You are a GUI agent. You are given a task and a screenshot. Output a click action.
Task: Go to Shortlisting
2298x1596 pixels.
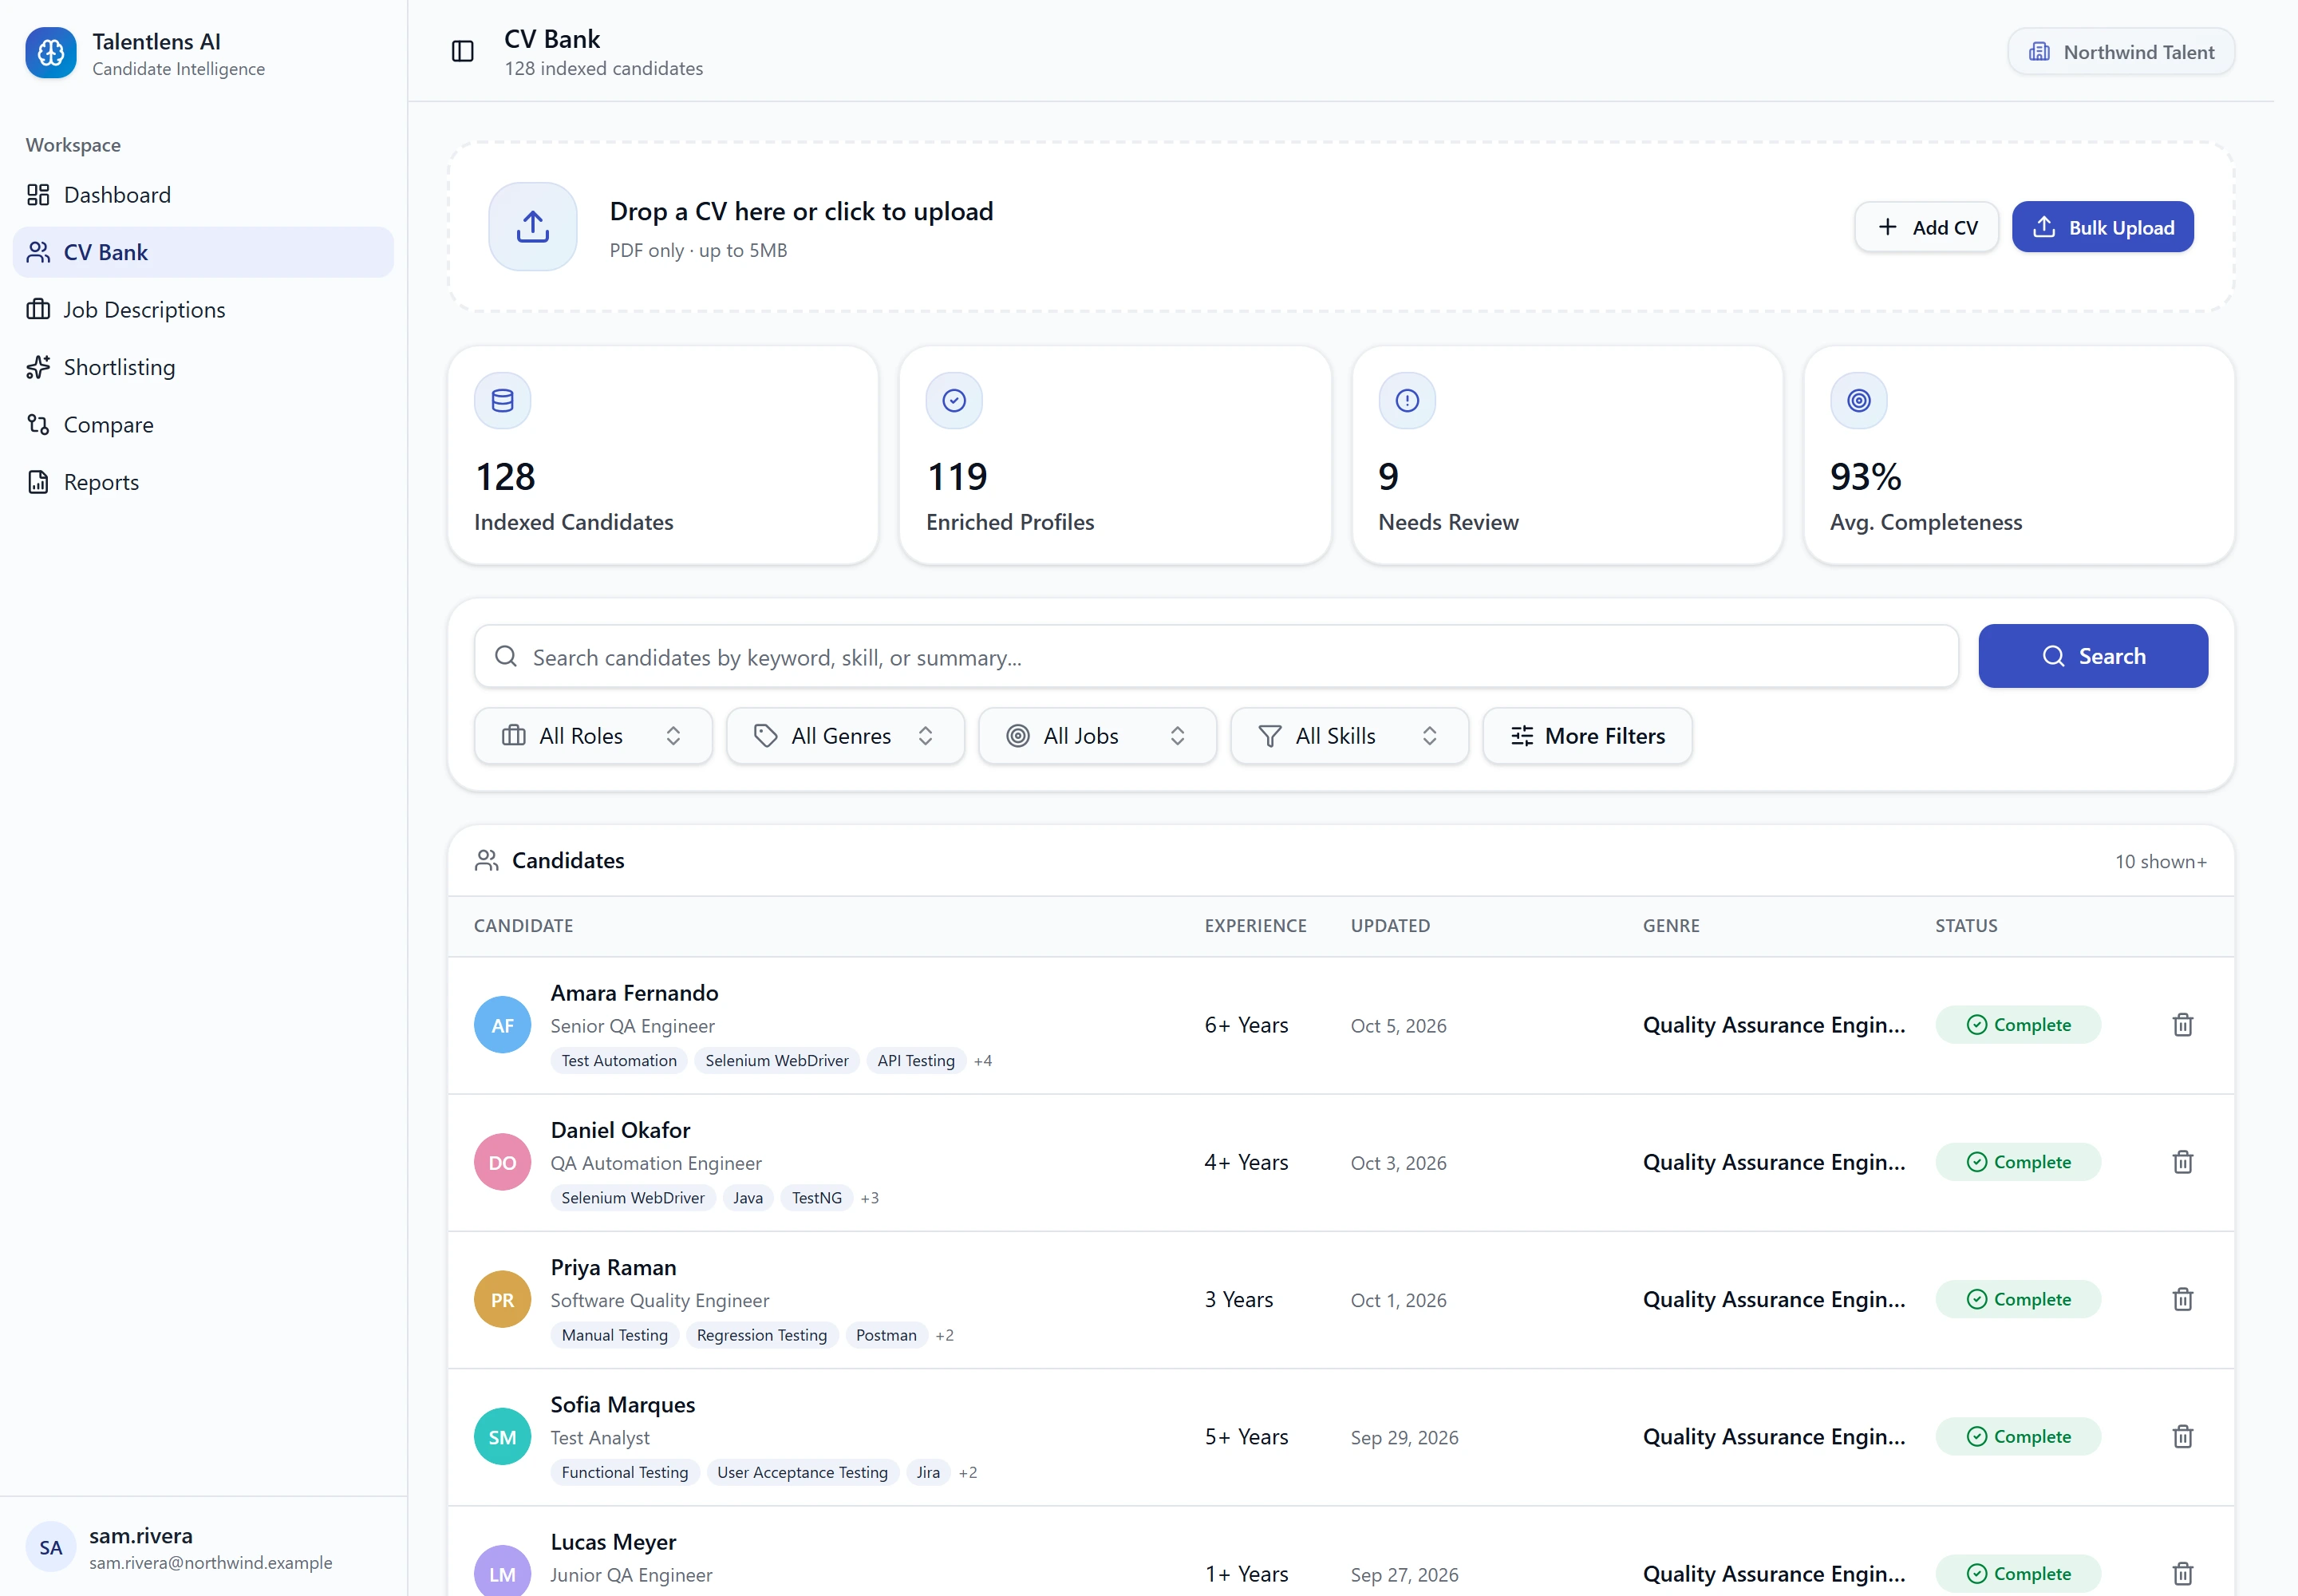[x=203, y=367]
